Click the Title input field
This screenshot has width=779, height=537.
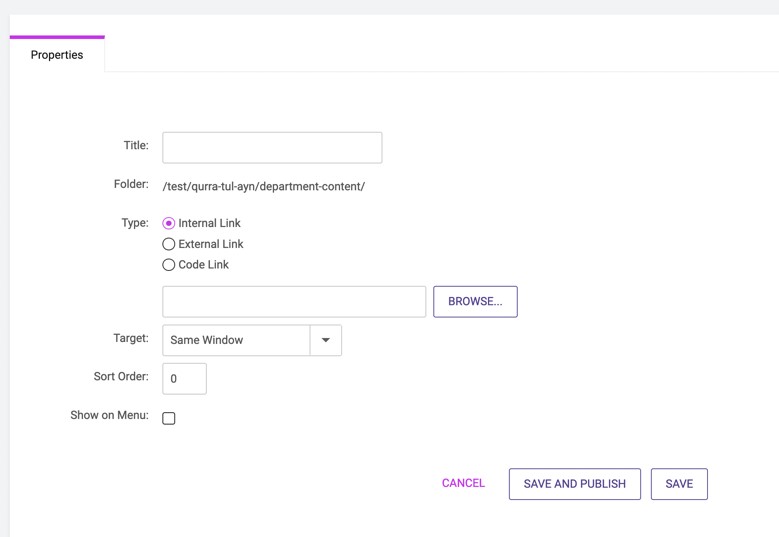click(272, 148)
